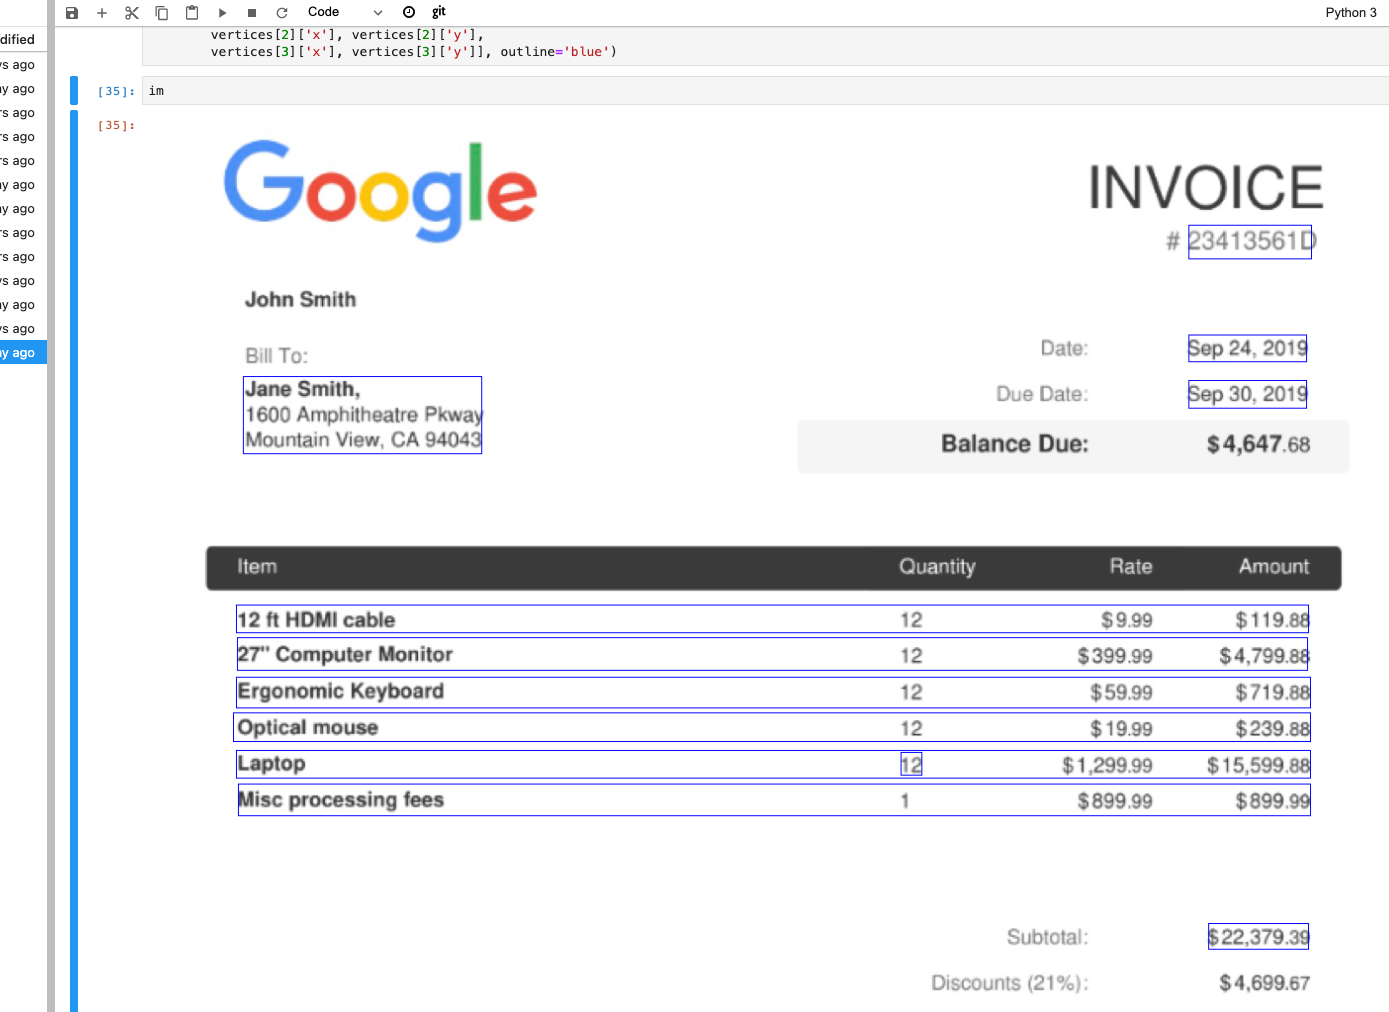Cut the selected cell using the scissors icon
The image size is (1389, 1012).
tap(132, 13)
